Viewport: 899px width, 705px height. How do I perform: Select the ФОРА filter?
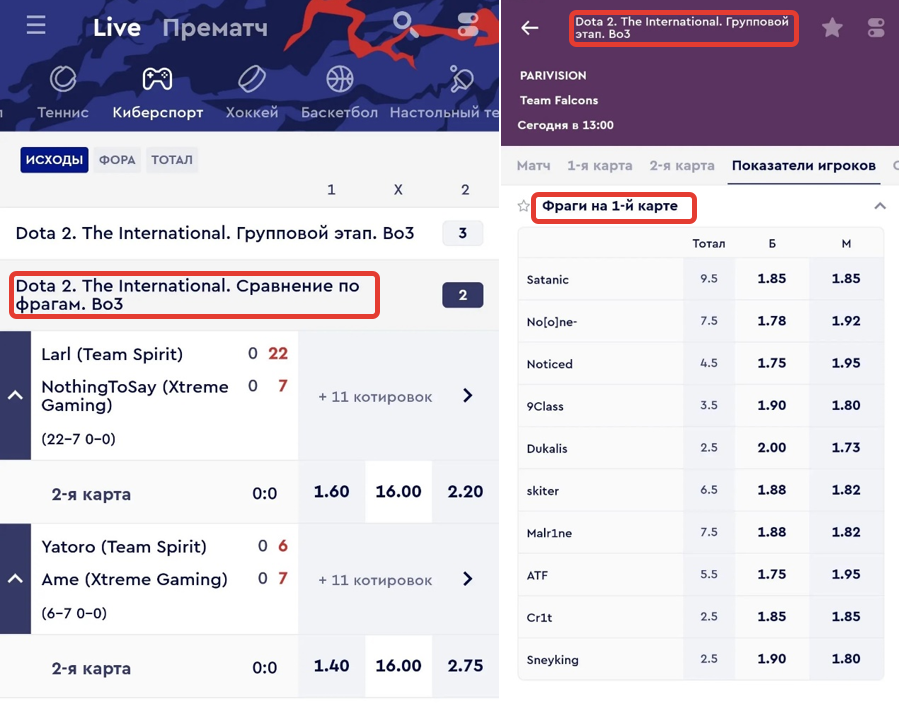point(117,160)
